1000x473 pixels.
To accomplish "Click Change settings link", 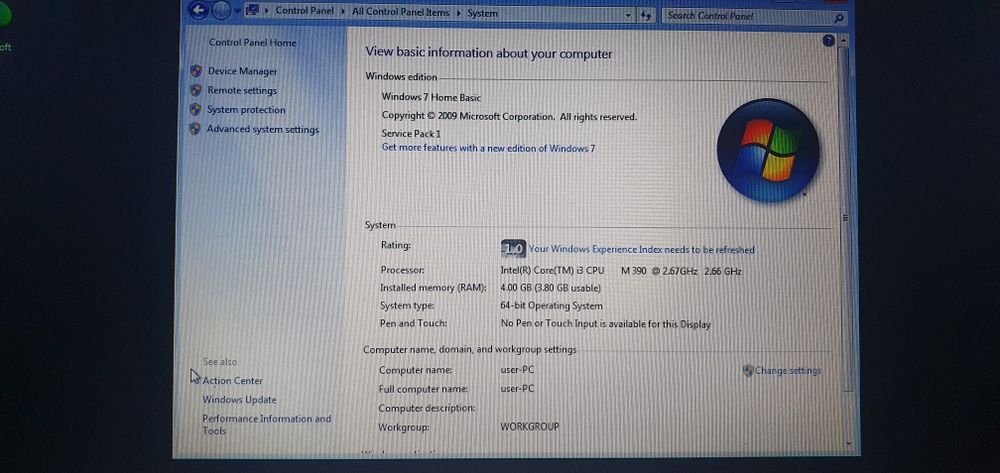I will 788,370.
